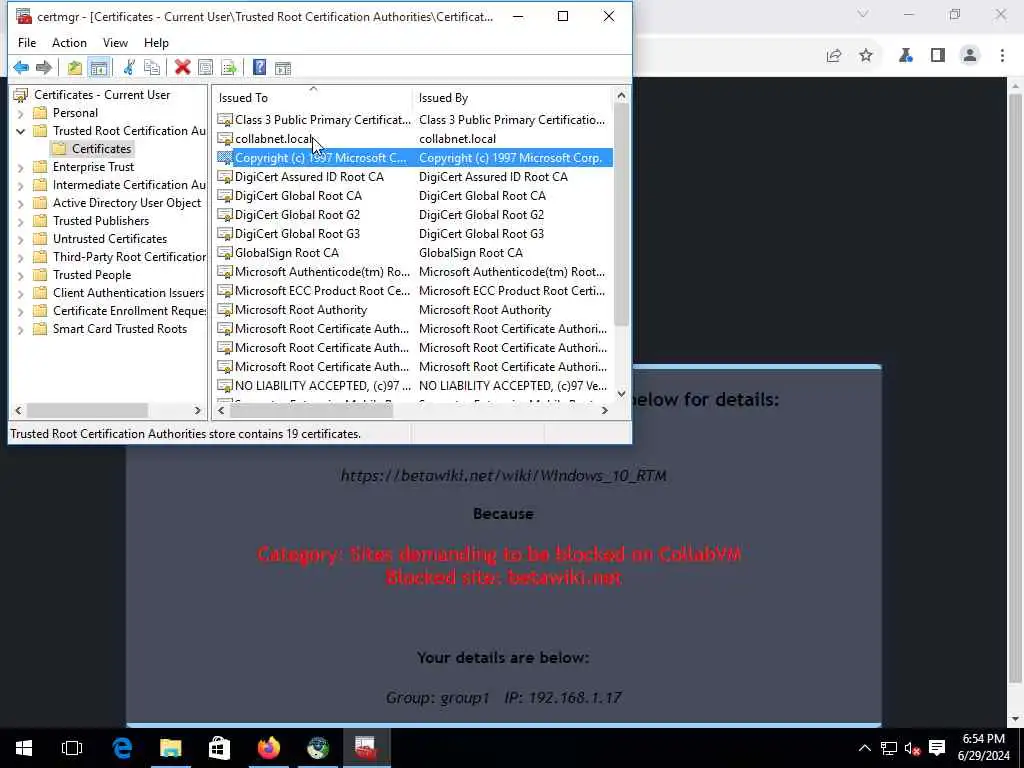This screenshot has height=768, width=1024.
Task: Expand Intermediate Certification Authorities node
Action: (20, 185)
